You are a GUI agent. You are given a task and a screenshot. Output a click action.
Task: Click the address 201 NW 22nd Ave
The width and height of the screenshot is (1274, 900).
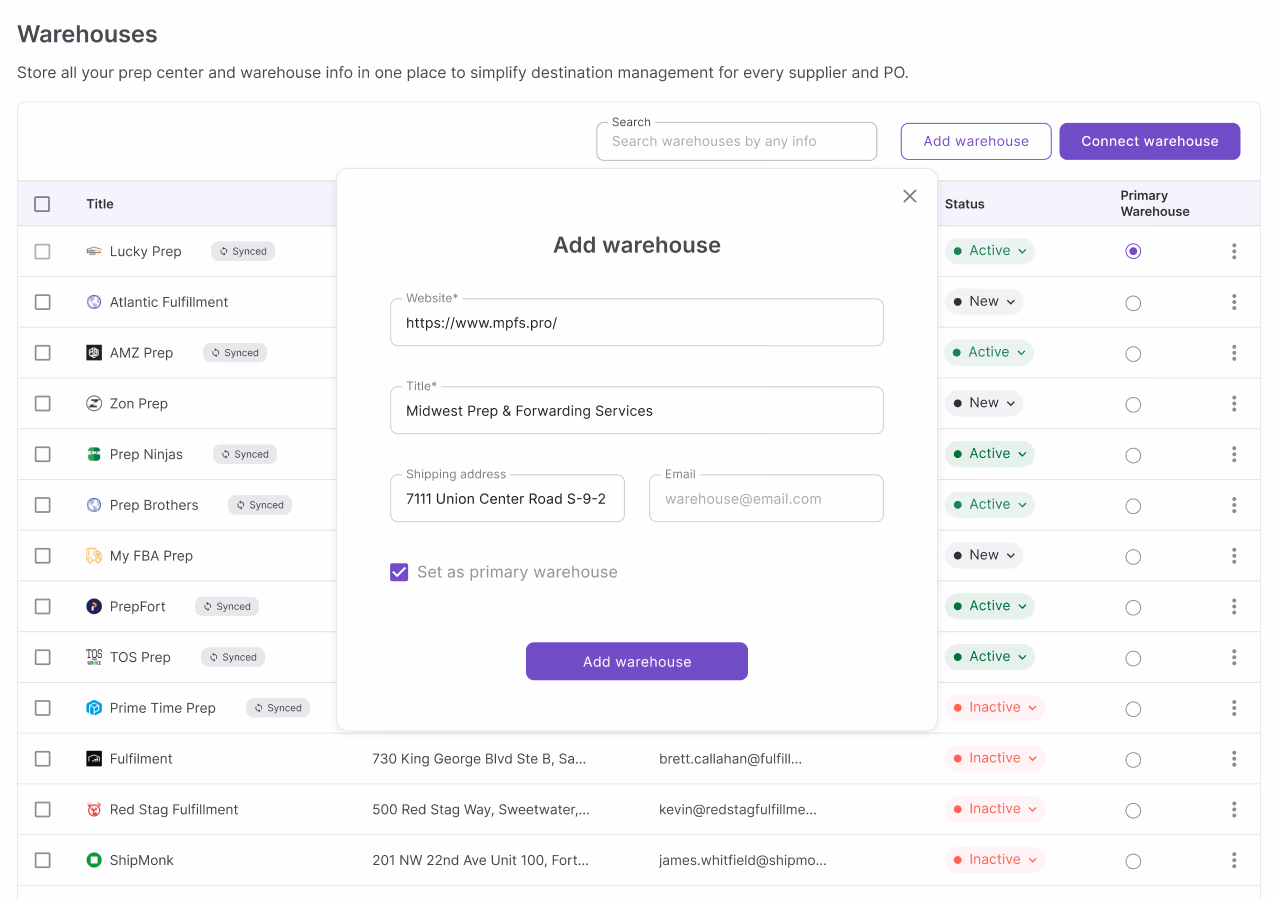pyautogui.click(x=480, y=860)
